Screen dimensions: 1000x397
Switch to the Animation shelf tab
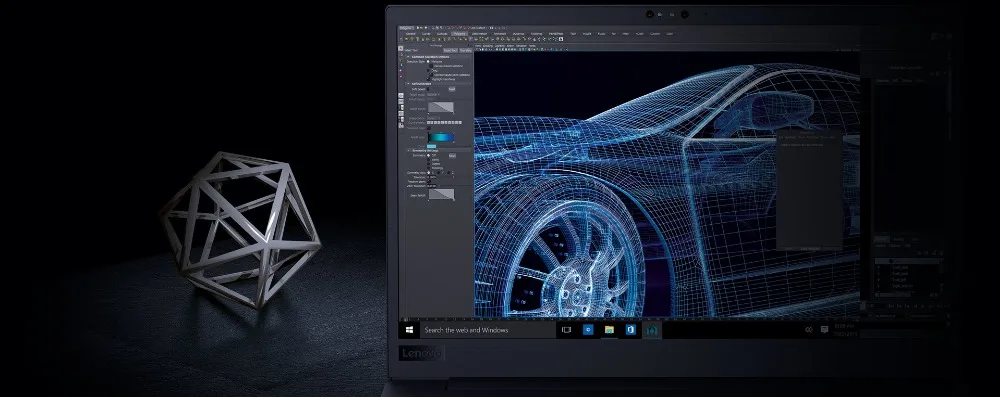[499, 34]
